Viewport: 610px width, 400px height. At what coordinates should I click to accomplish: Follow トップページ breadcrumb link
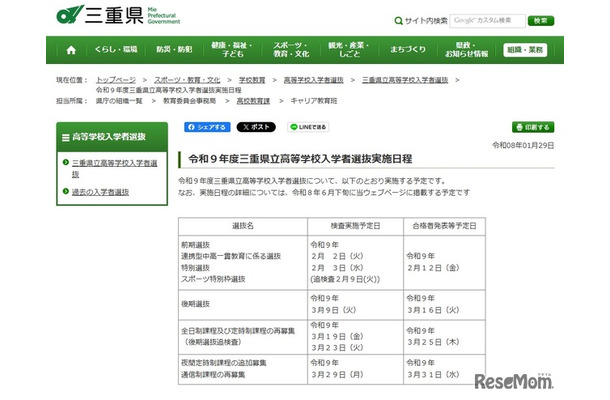[x=116, y=80]
